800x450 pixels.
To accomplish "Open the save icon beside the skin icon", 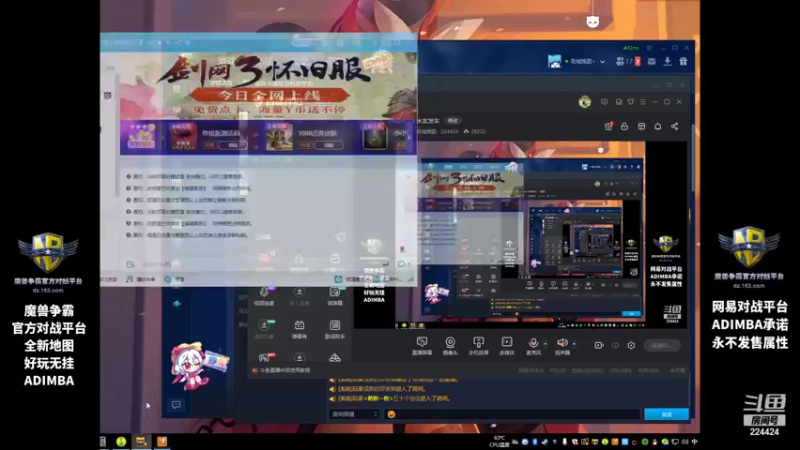I will 618,102.
